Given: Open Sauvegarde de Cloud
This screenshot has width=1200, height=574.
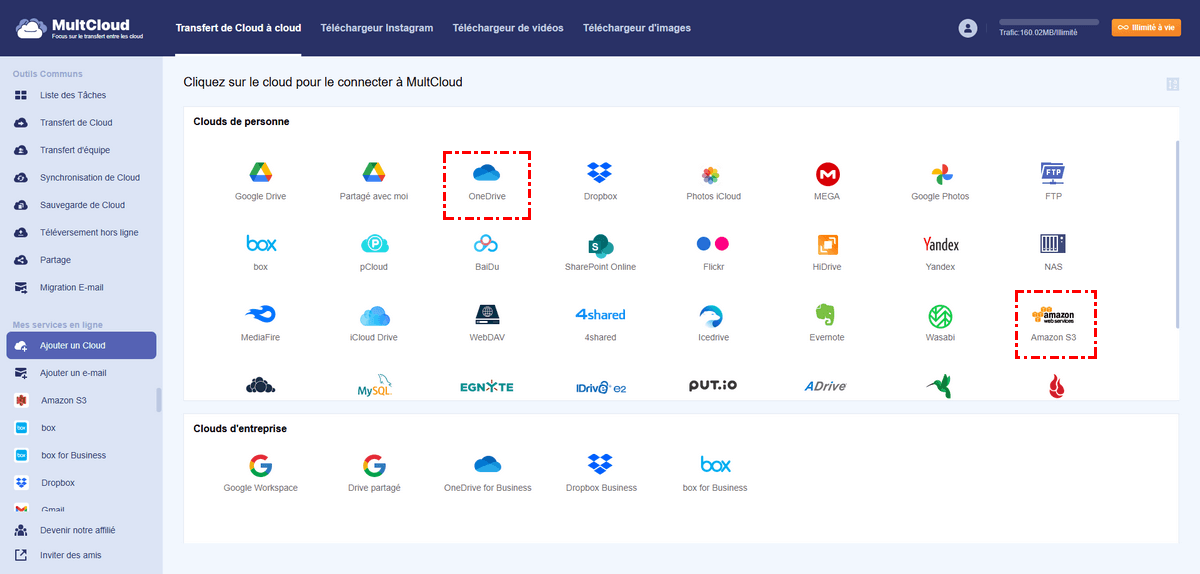Looking at the screenshot, I should pos(80,205).
